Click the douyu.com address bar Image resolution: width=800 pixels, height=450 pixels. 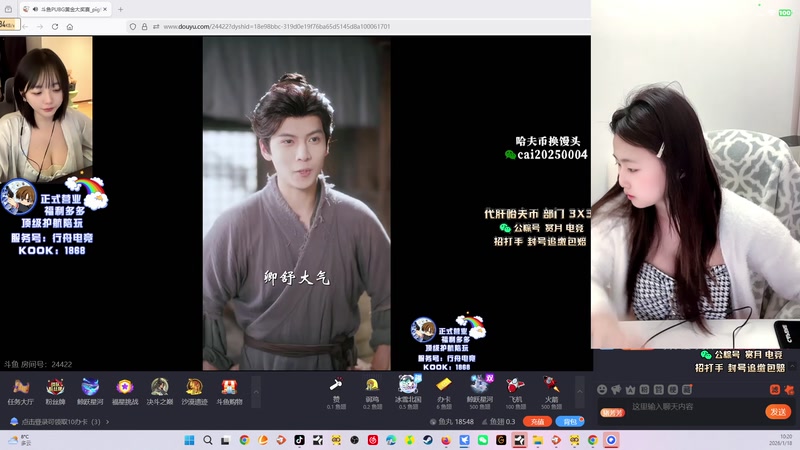[x=277, y=27]
